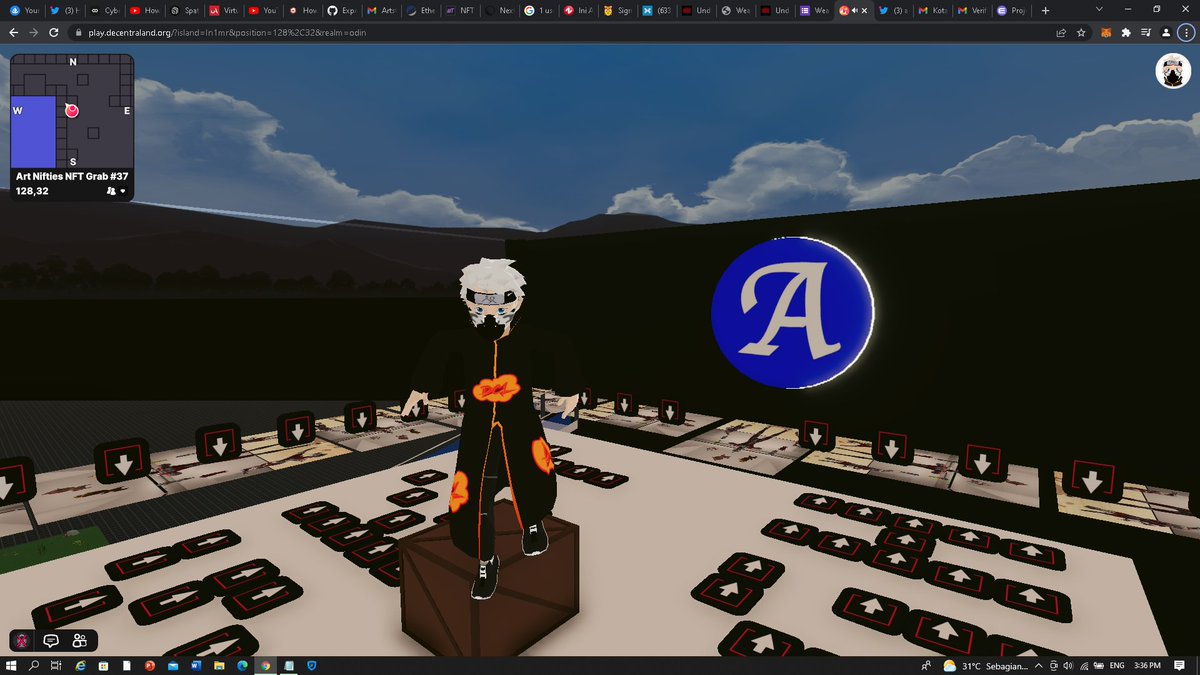Show hidden system tray icons

click(x=1039, y=666)
